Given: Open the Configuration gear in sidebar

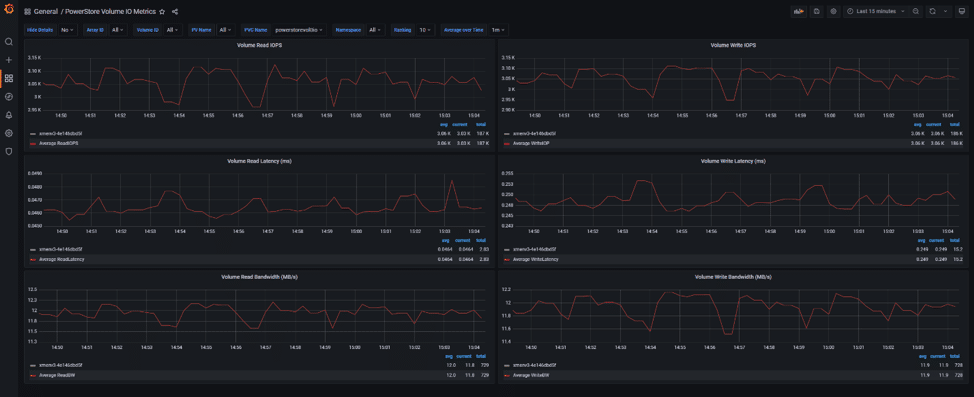Looking at the screenshot, I should coord(9,133).
